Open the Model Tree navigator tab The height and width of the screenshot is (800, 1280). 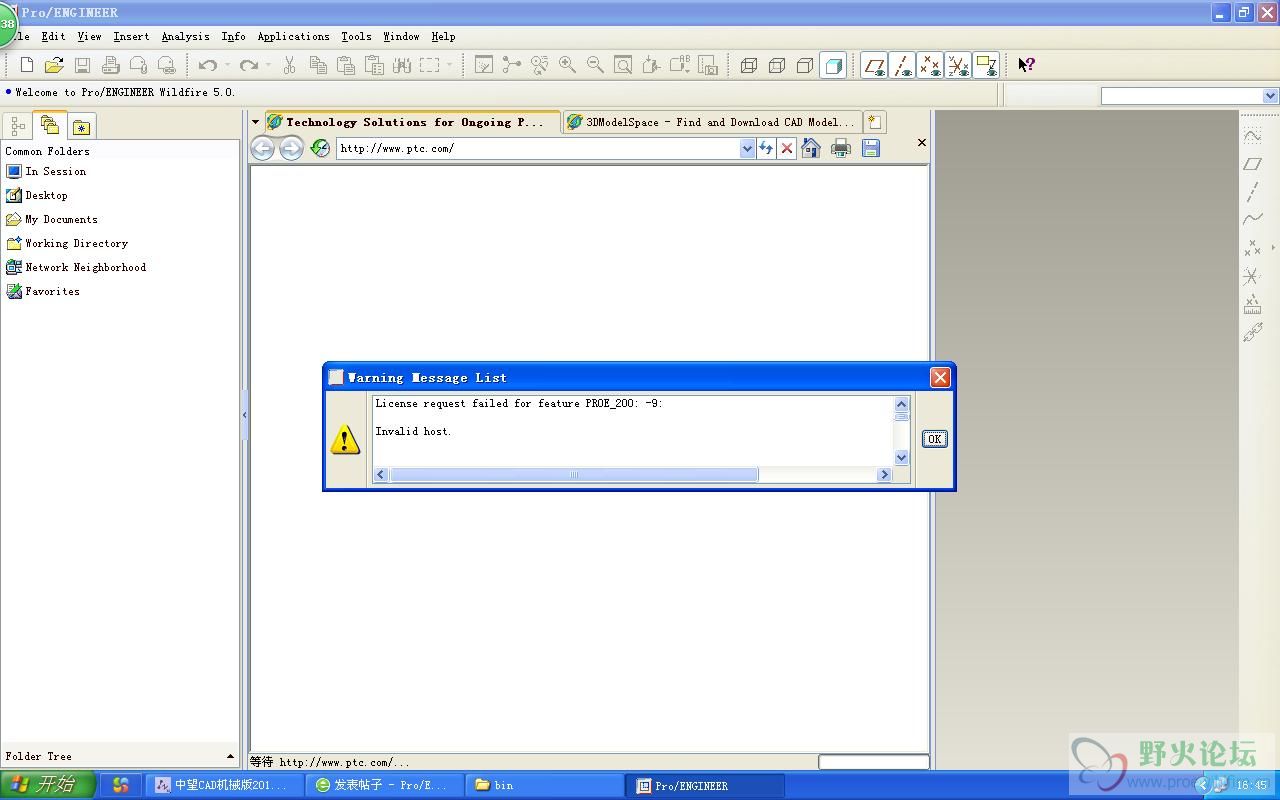[x=18, y=126]
